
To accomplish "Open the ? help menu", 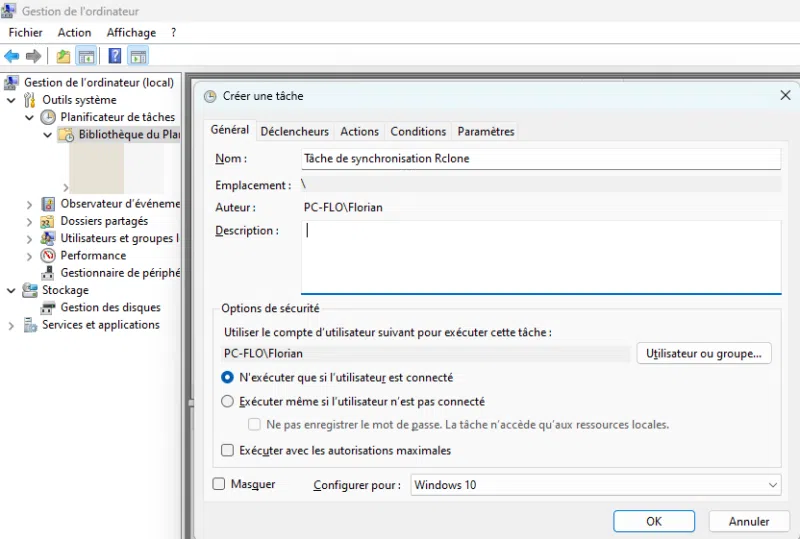I will point(173,33).
